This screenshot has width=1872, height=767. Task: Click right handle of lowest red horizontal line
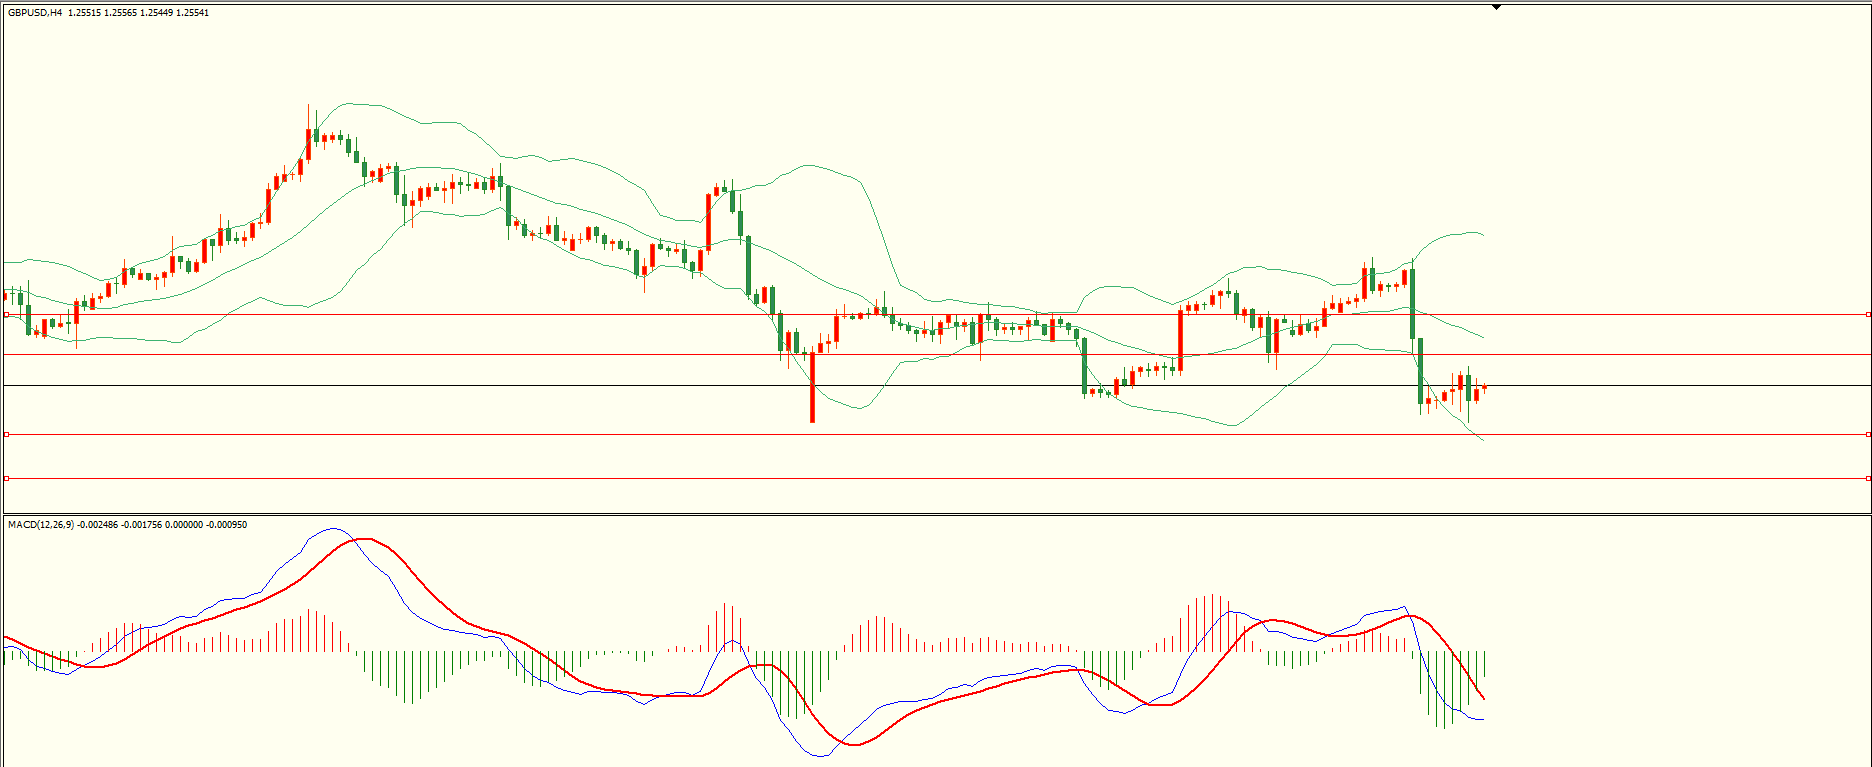tap(1868, 479)
